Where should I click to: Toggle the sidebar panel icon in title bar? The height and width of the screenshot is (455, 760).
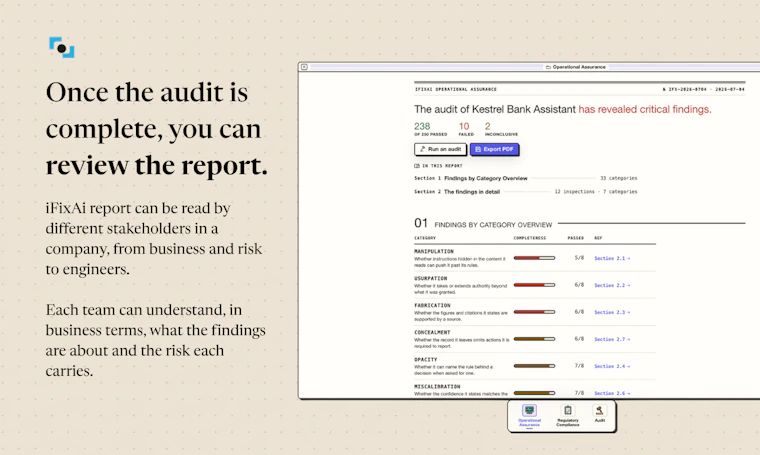pos(304,67)
